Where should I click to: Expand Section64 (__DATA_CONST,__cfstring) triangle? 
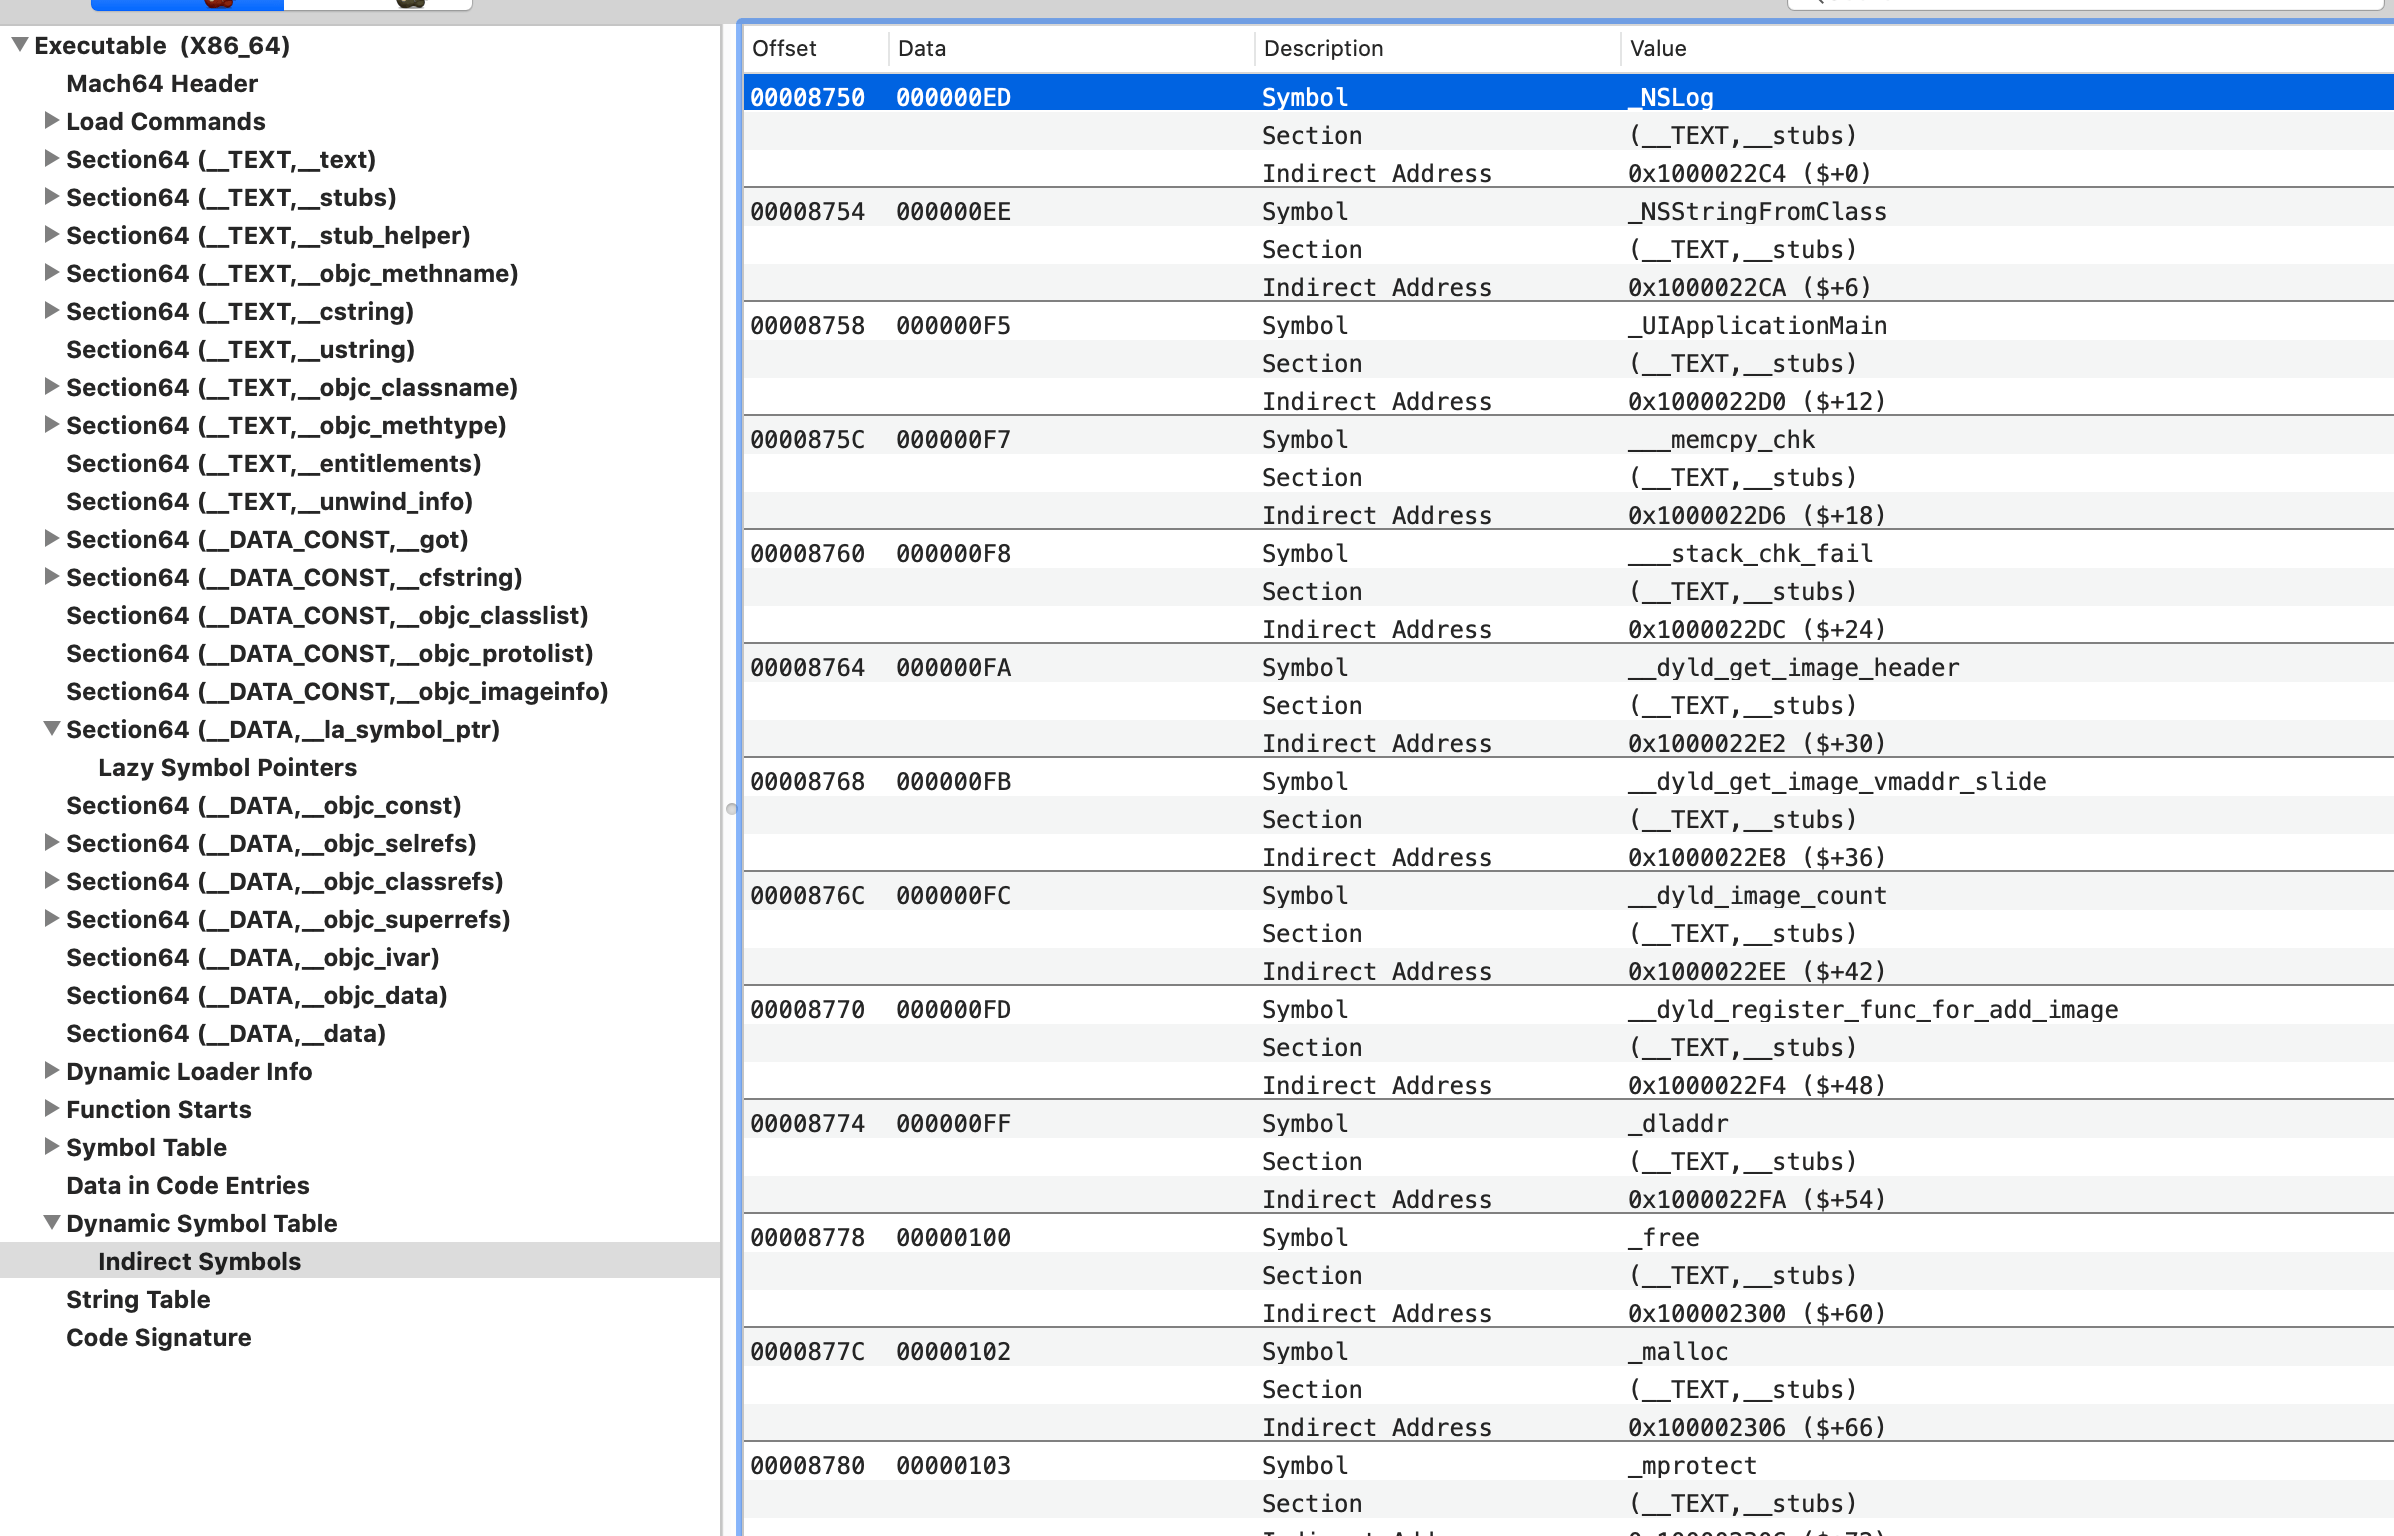[51, 577]
